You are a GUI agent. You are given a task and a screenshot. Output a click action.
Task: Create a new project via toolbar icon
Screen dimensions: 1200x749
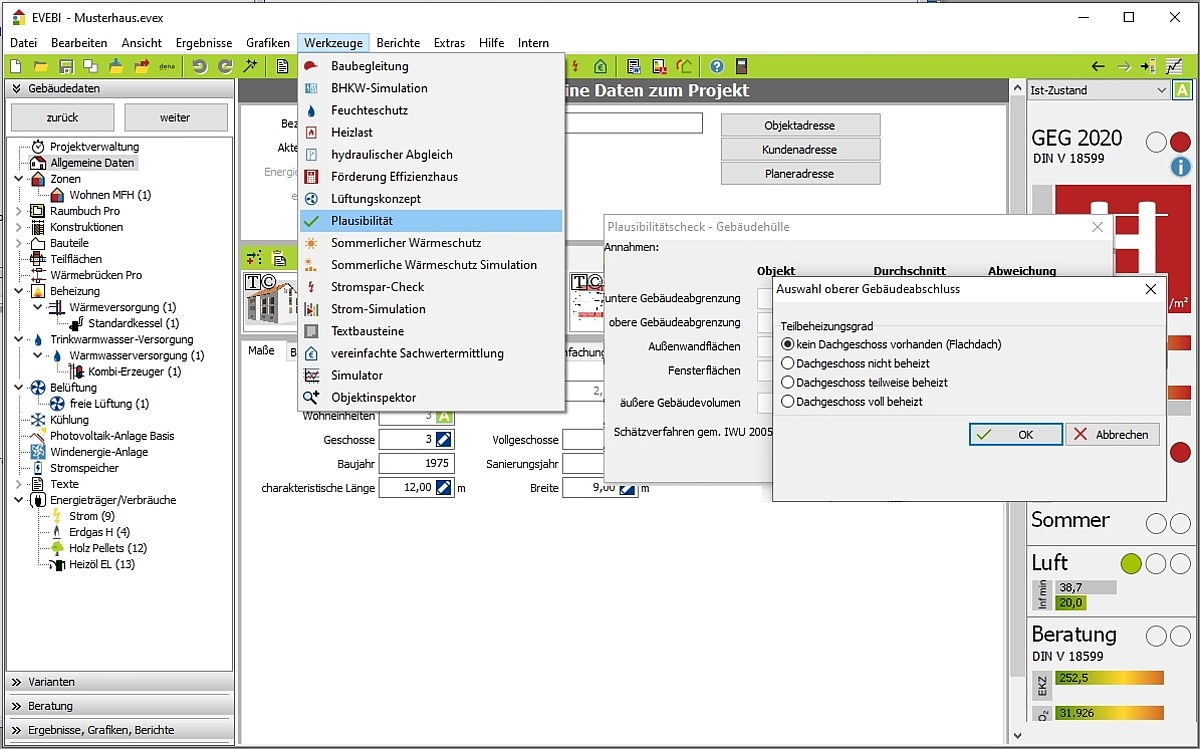[x=16, y=66]
